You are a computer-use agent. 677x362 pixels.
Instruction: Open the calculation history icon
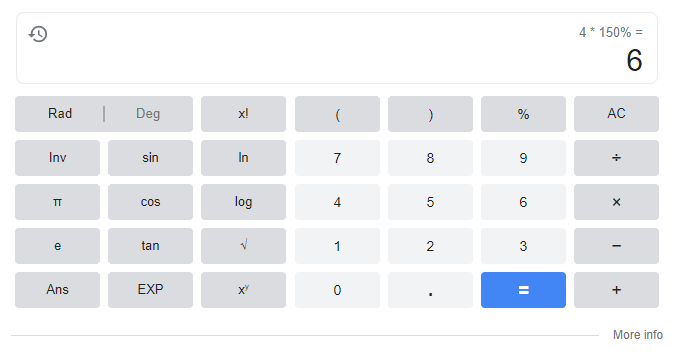38,34
